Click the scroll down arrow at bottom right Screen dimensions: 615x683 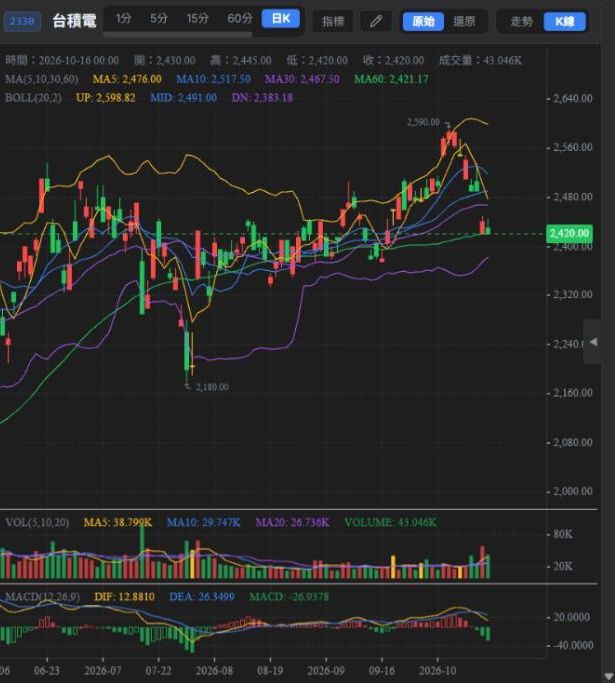pos(608,676)
